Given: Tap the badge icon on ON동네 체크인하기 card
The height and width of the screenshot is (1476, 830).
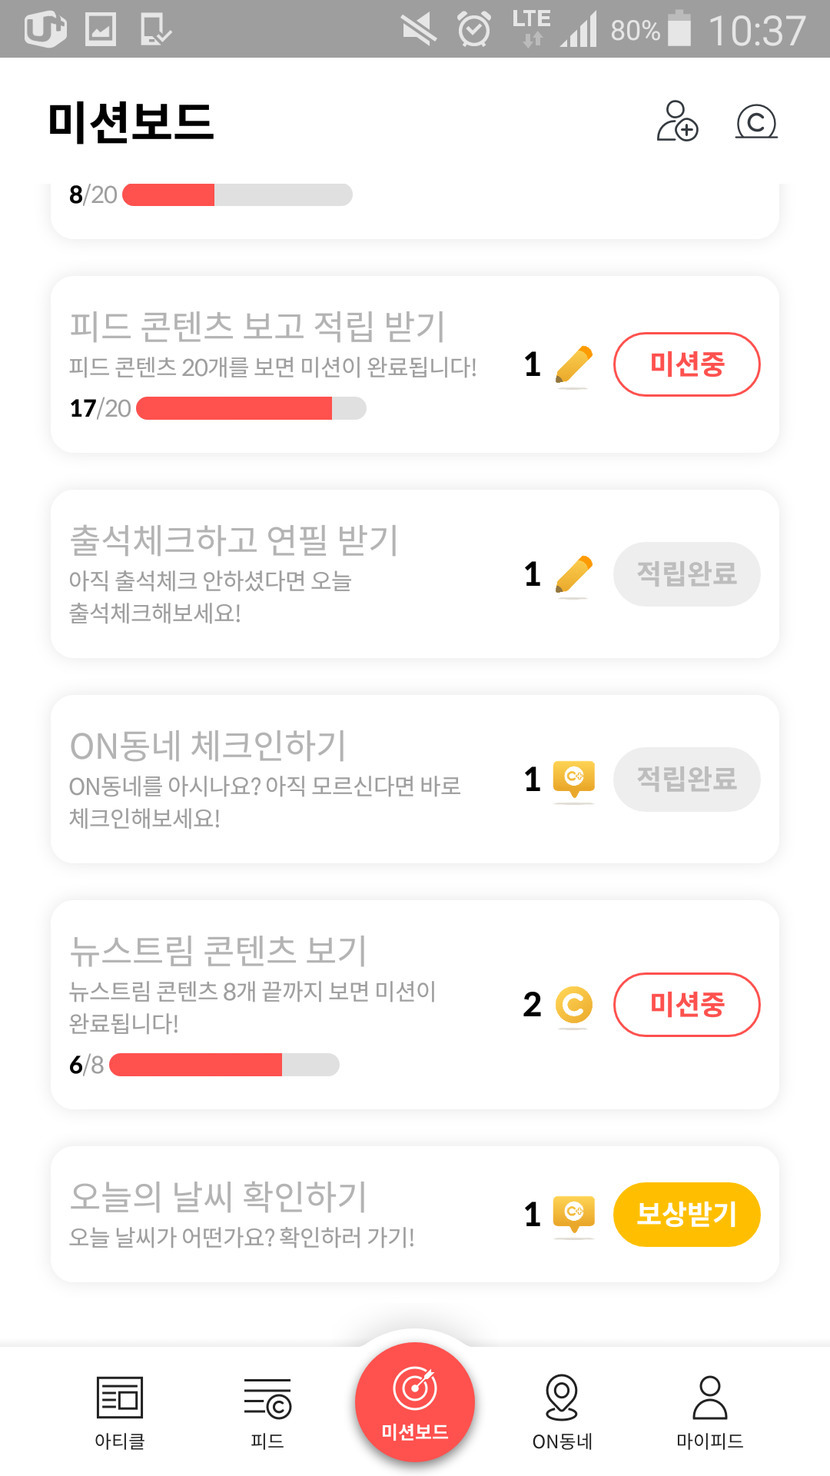Looking at the screenshot, I should pyautogui.click(x=573, y=780).
